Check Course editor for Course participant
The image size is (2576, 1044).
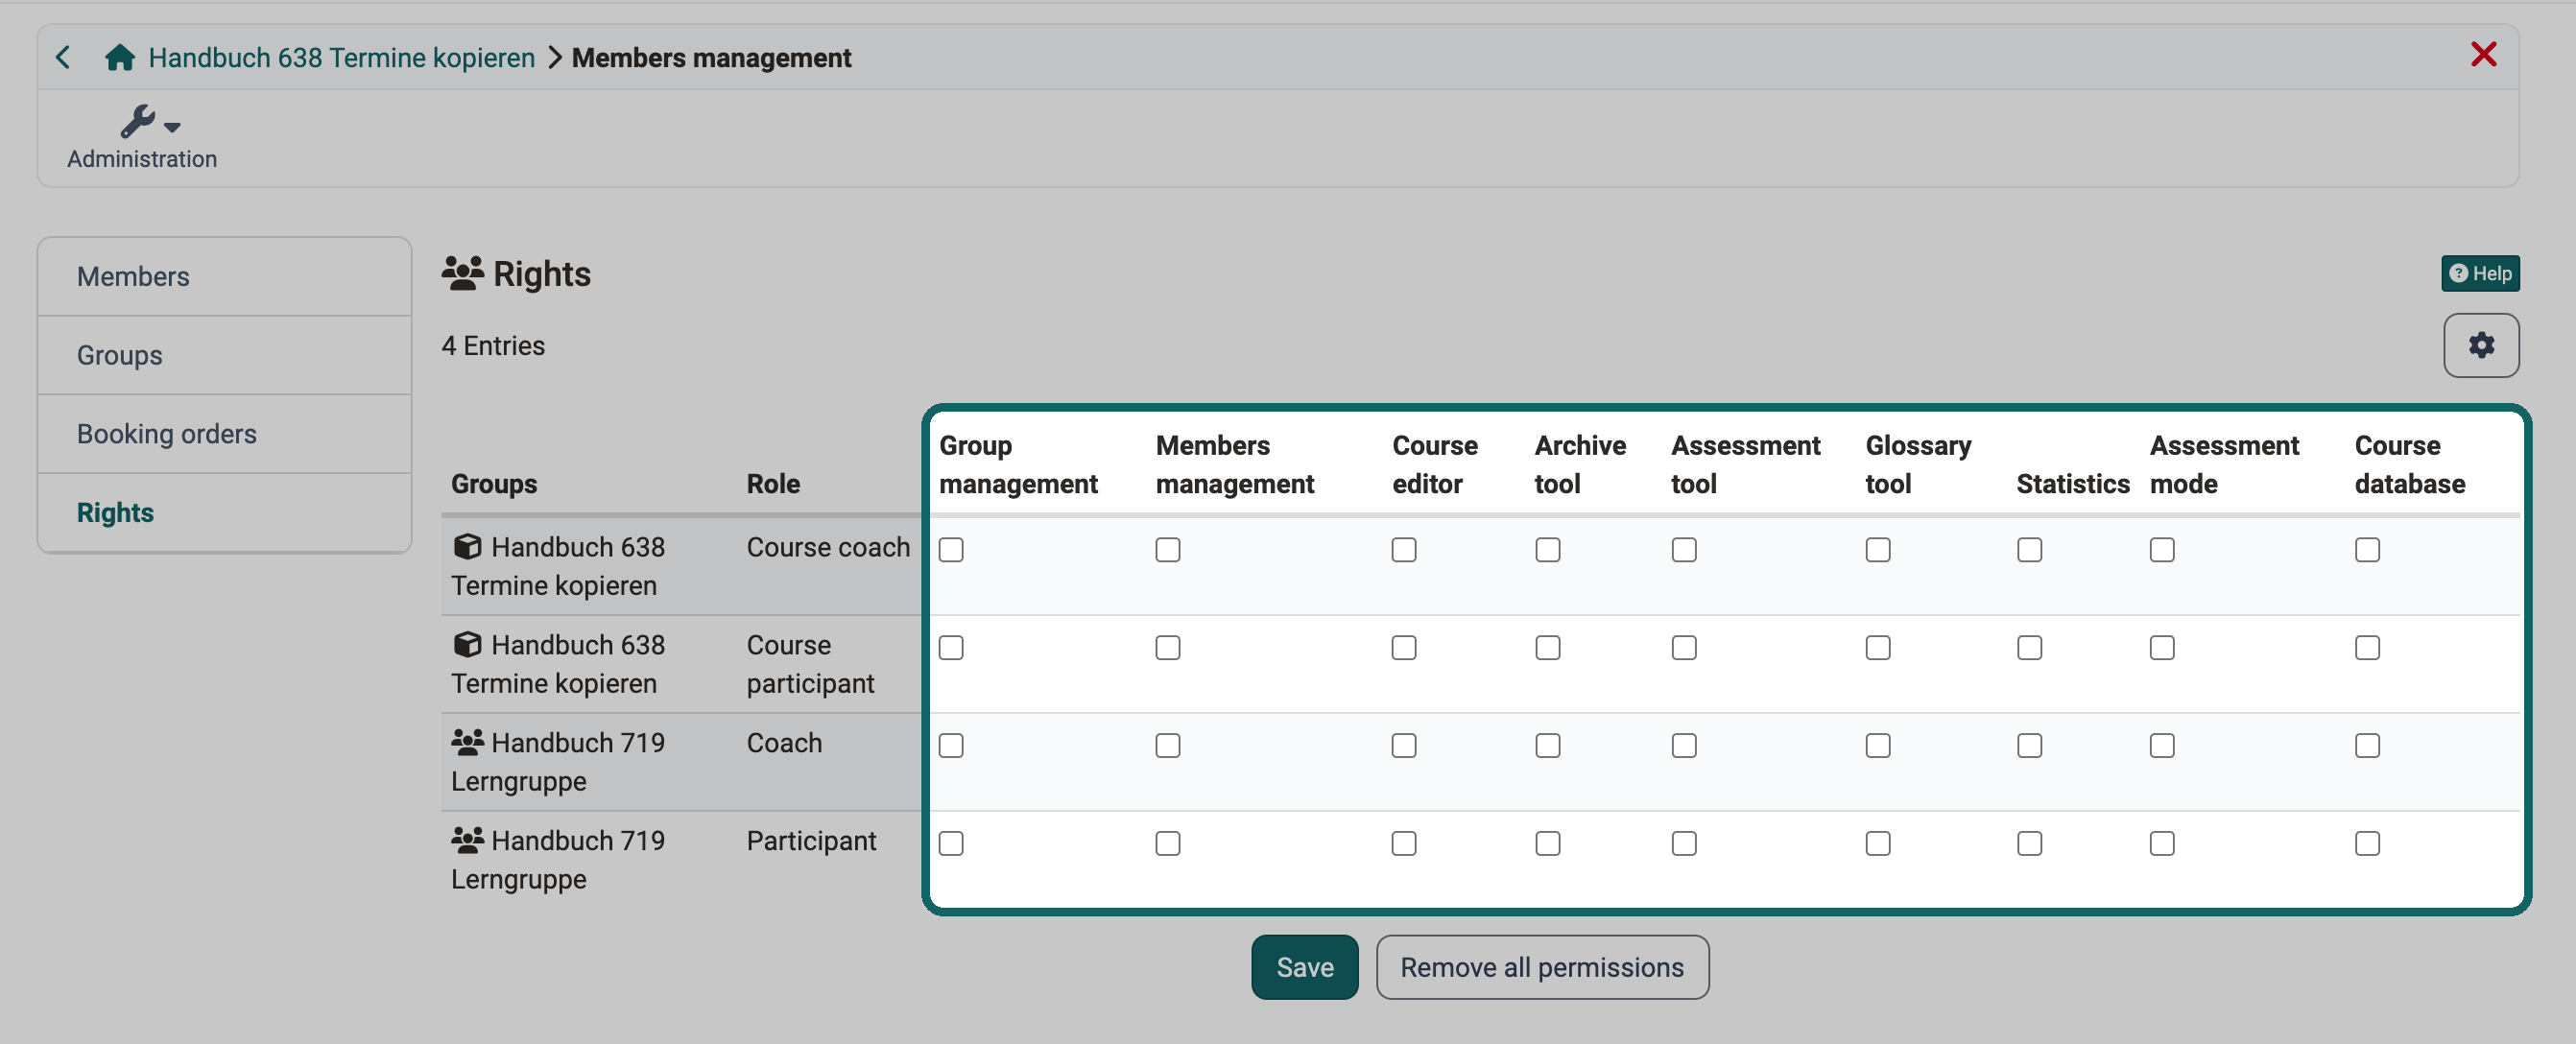[x=1404, y=648]
